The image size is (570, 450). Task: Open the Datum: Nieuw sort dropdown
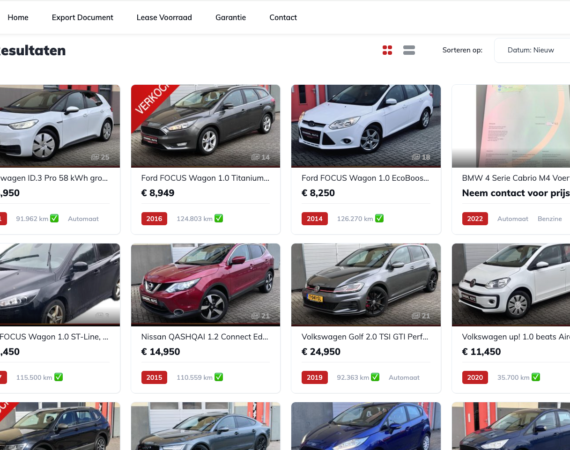point(532,50)
